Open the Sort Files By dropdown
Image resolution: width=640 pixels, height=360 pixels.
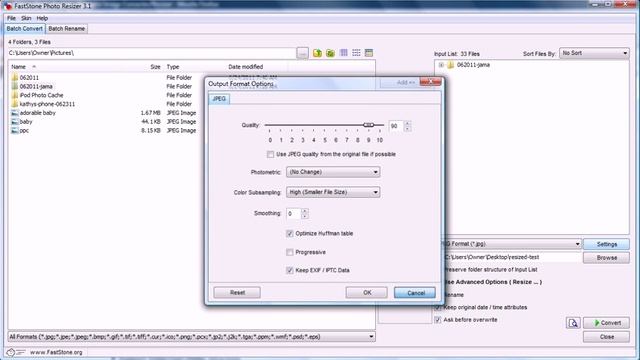click(594, 53)
